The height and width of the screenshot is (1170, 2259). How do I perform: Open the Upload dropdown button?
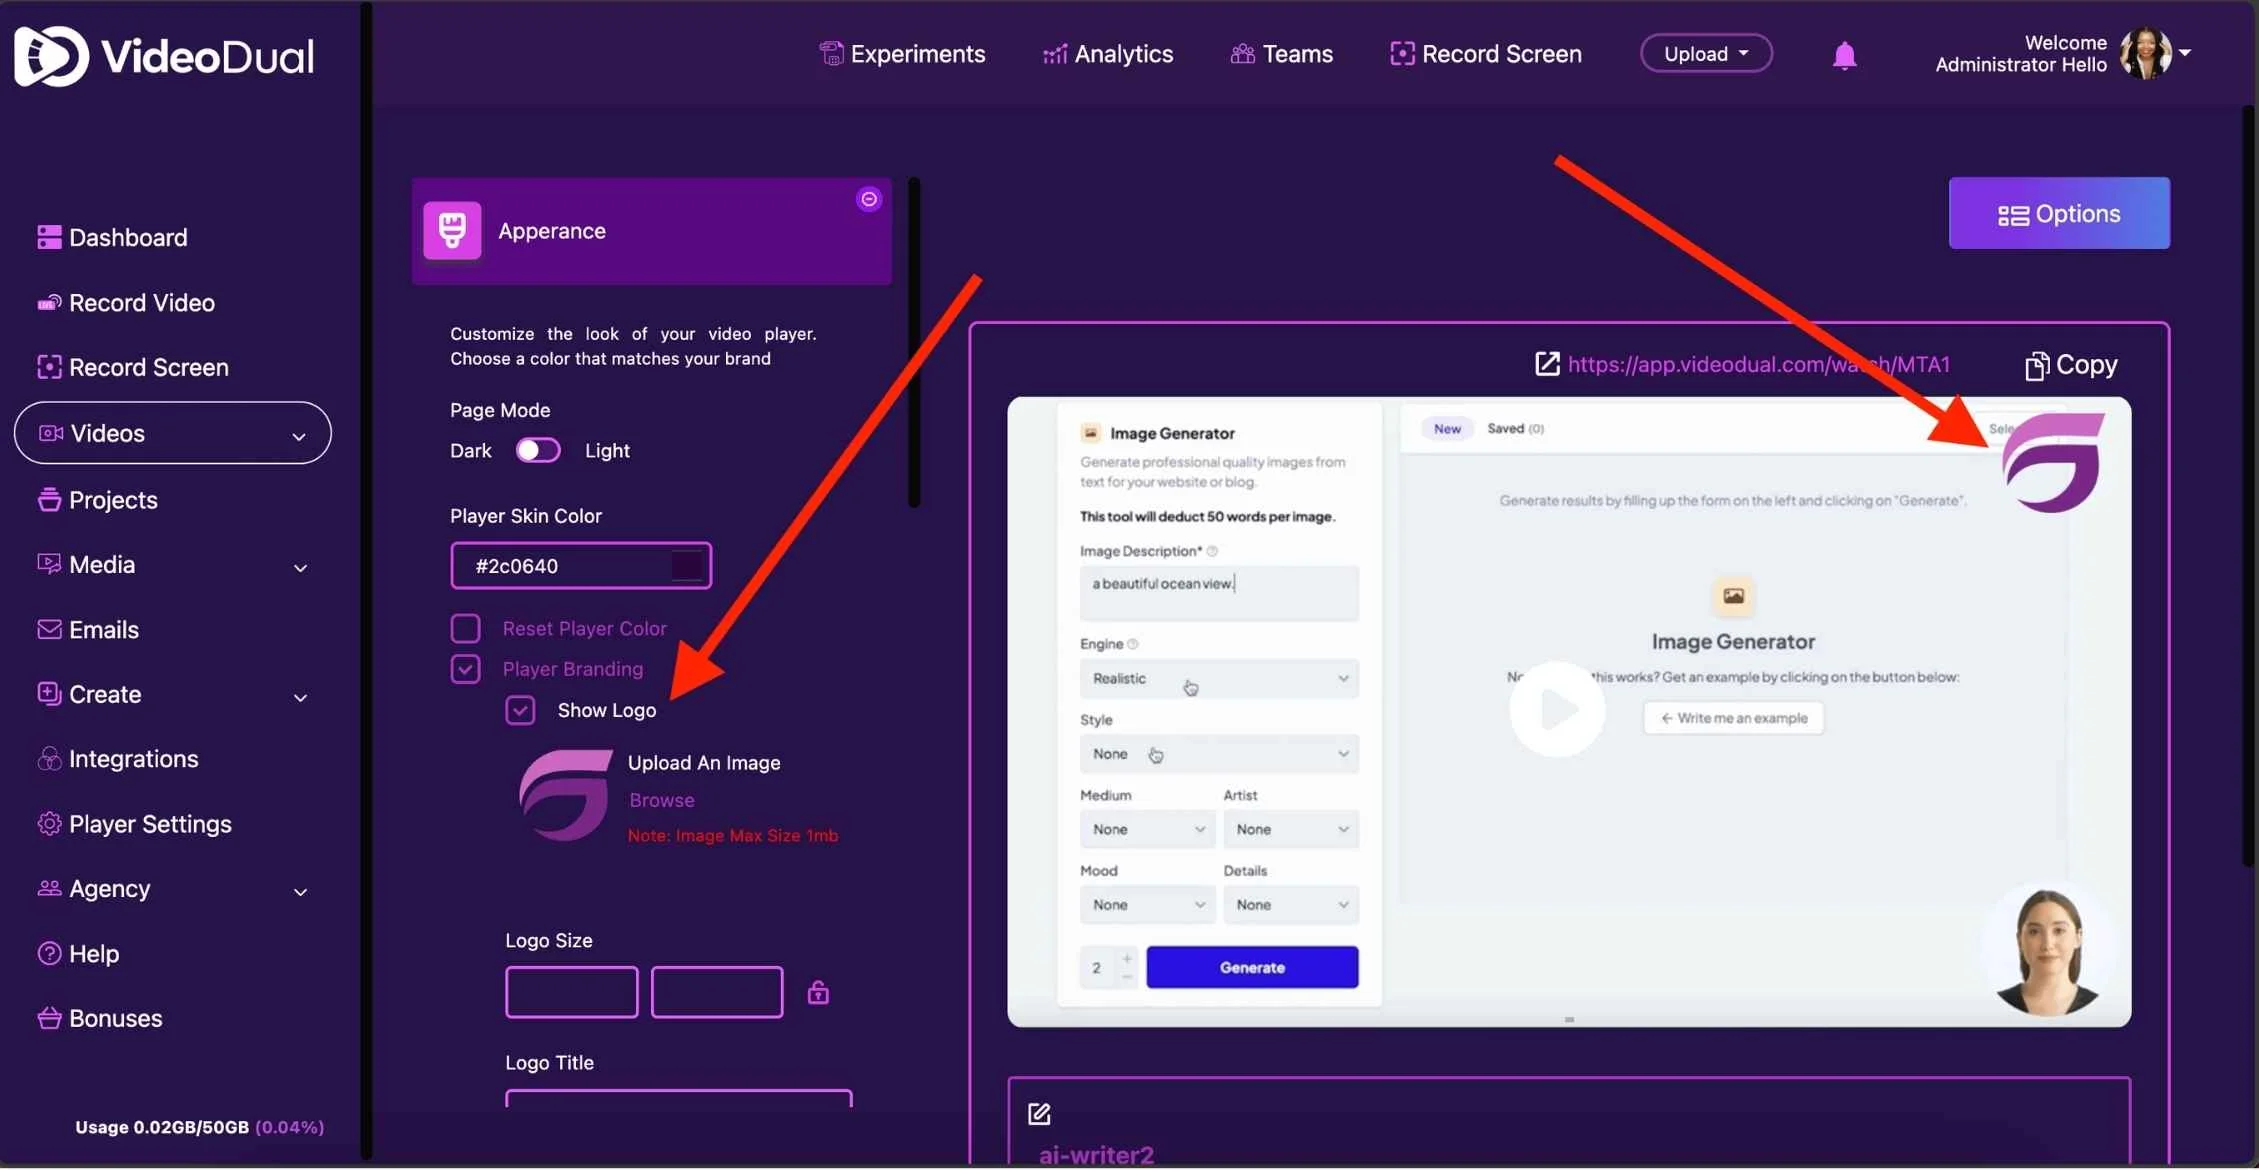pyautogui.click(x=1705, y=54)
